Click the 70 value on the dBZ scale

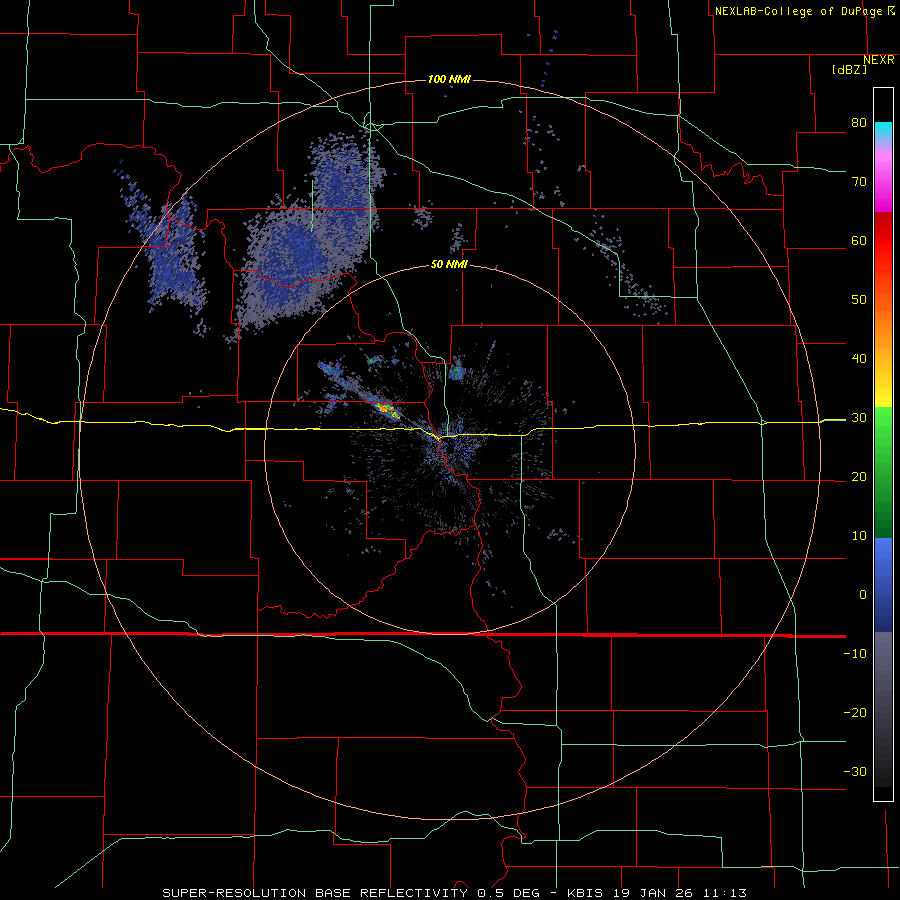click(859, 182)
